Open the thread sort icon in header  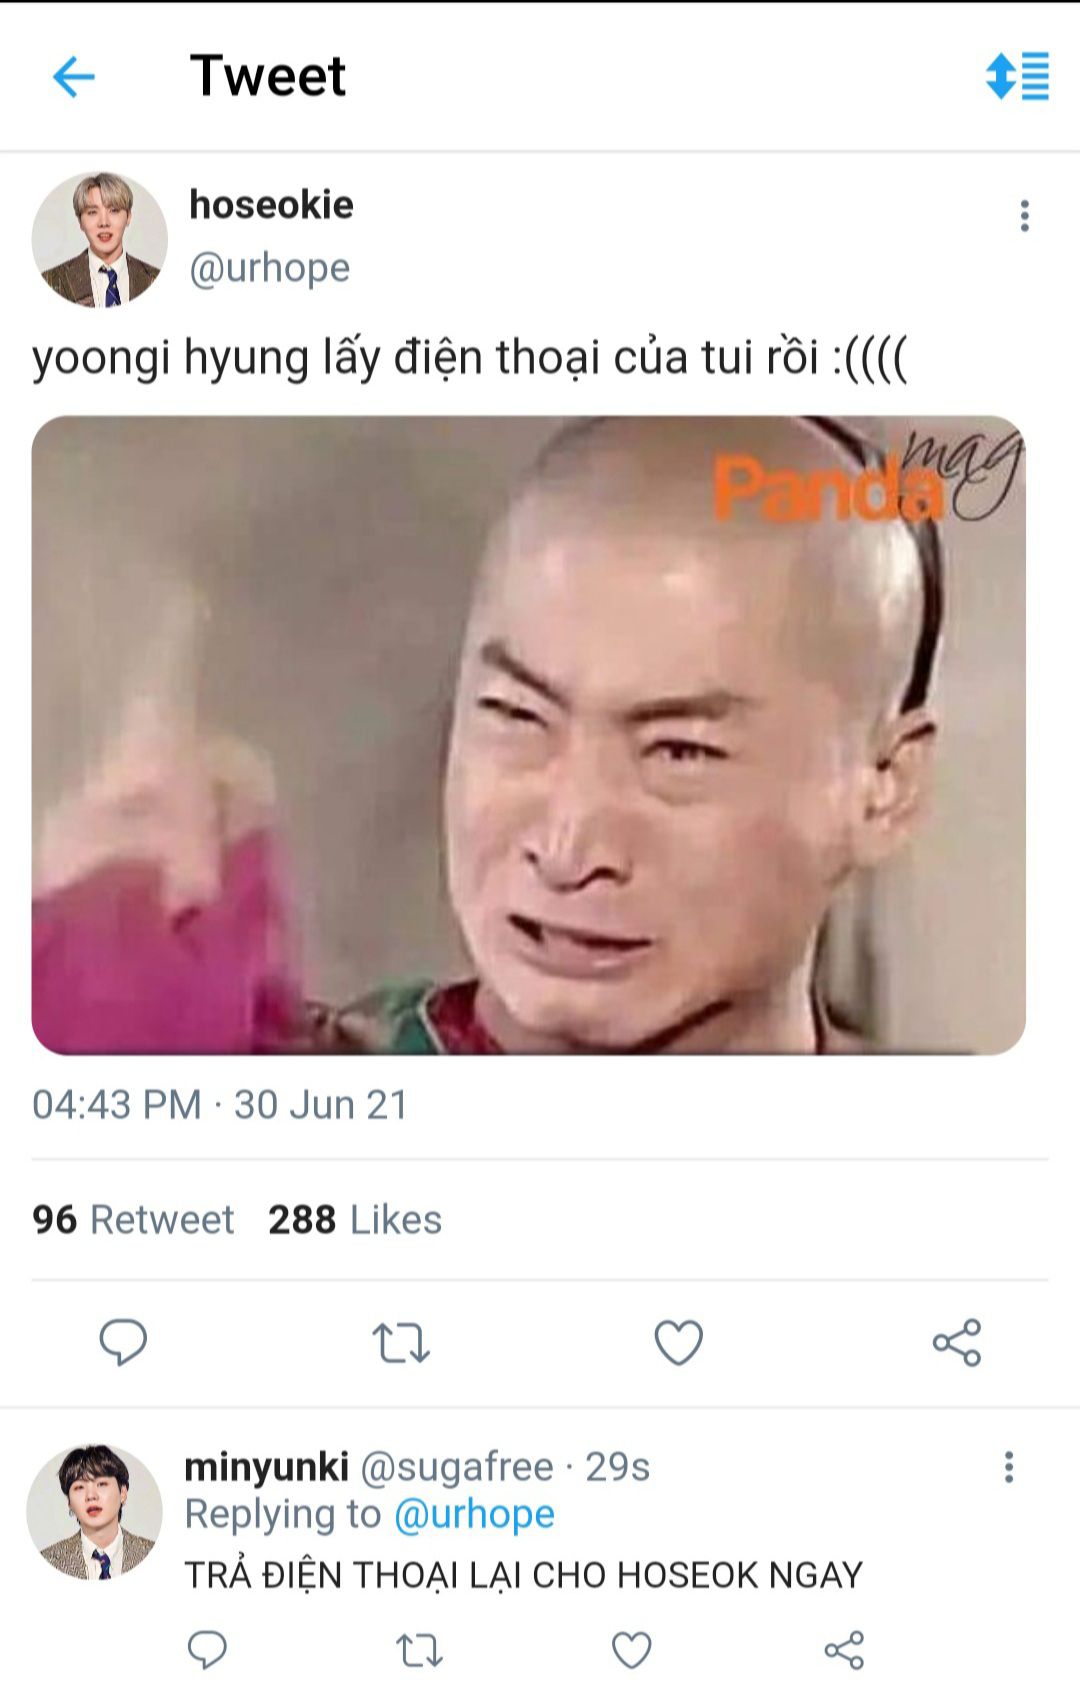1017,76
